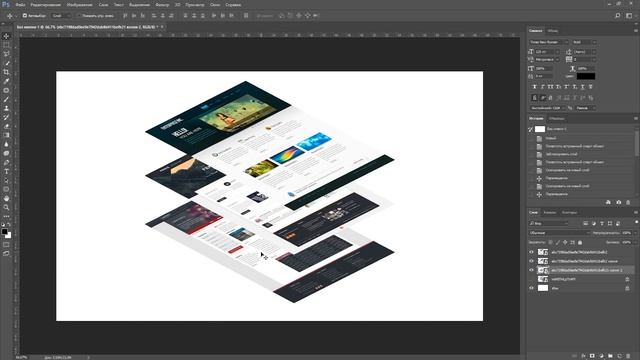This screenshot has height=360, width=640.
Task: Open the Файл menu
Action: [x=20, y=5]
